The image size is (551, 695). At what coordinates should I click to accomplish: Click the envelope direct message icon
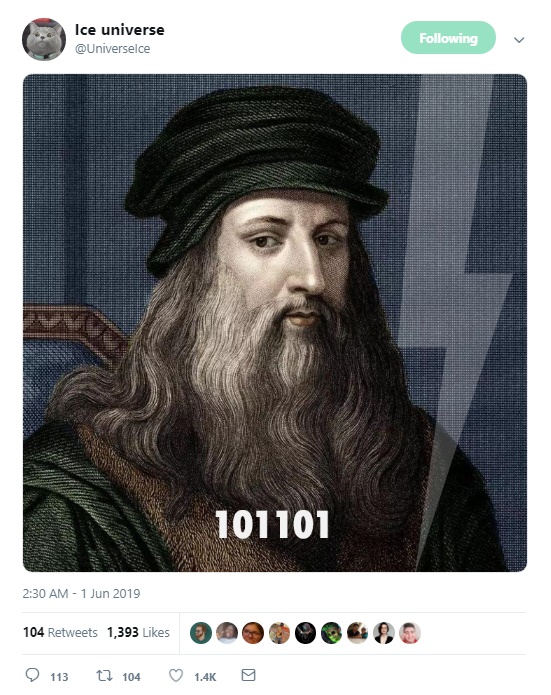248,675
